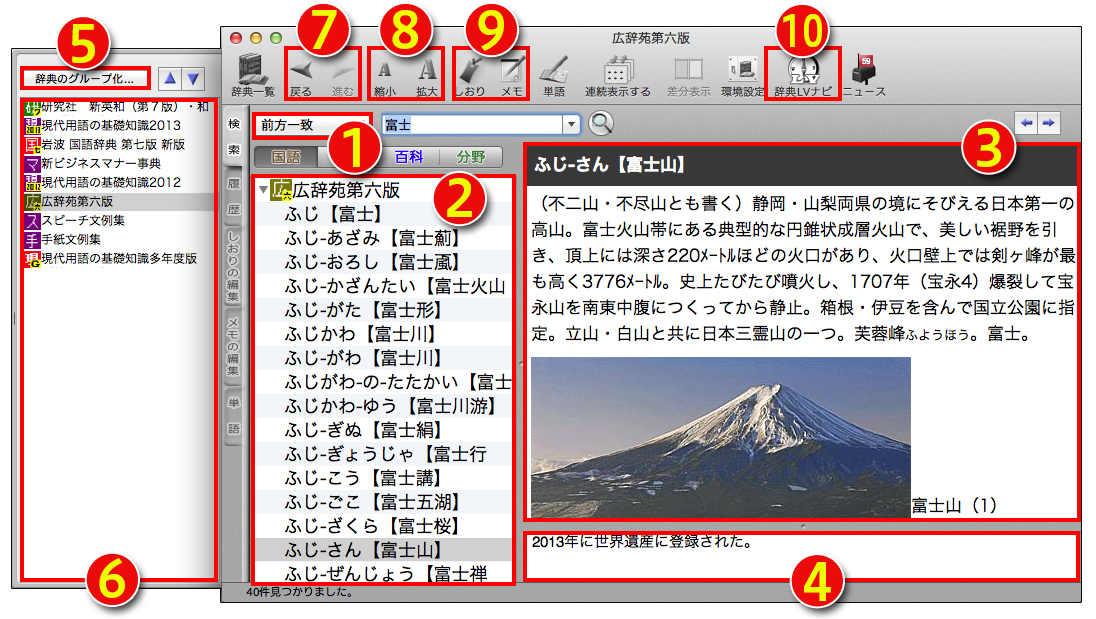Select 手紙文例集 dictionary
The width and height of the screenshot is (1096, 619).
click(119, 239)
